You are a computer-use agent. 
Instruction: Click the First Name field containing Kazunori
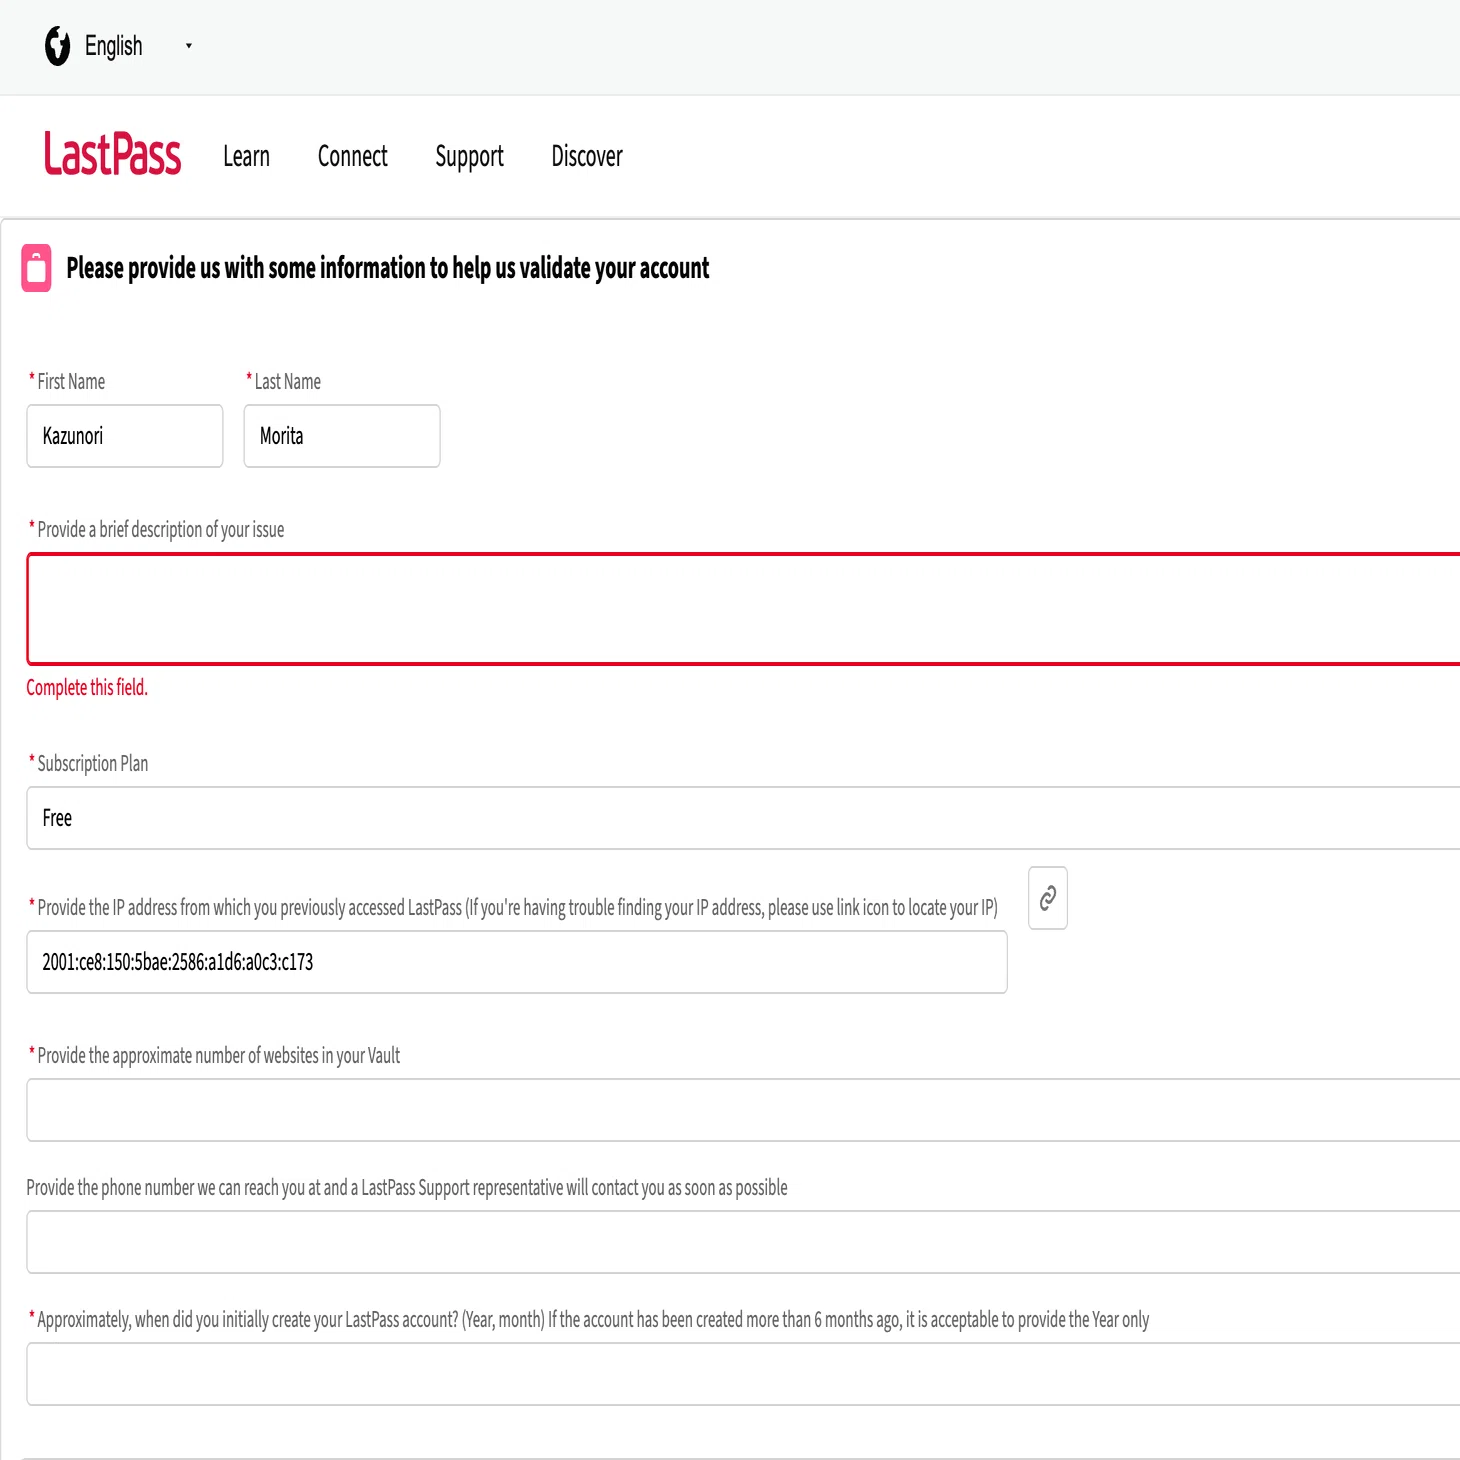point(125,436)
